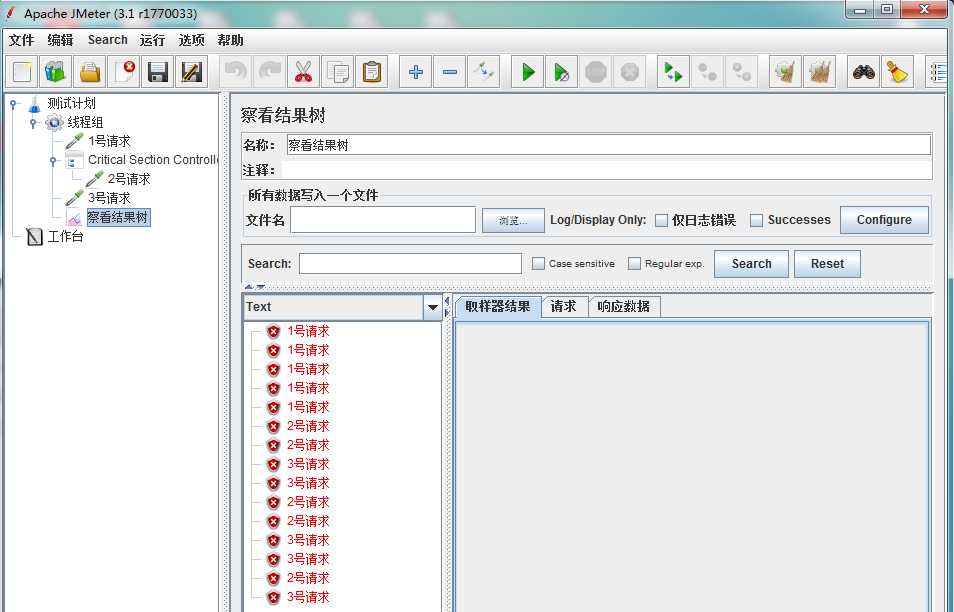Open the 帮助 menu

coord(231,40)
